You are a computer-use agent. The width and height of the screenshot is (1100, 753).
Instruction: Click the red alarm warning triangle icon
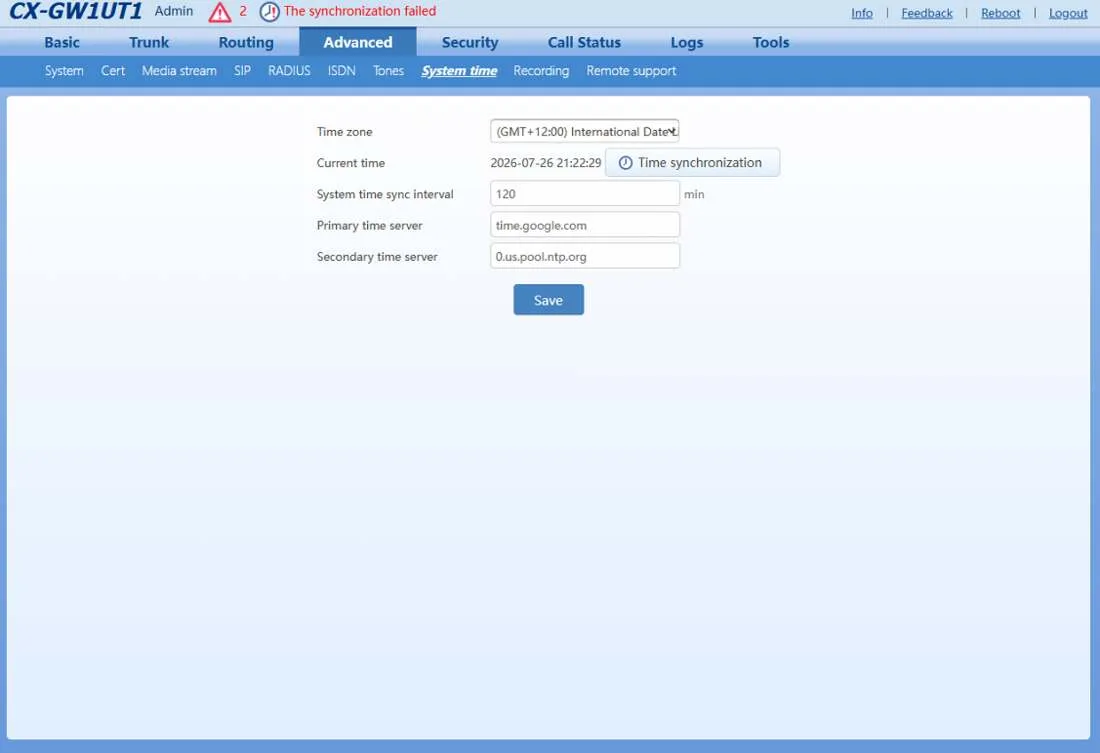click(x=220, y=12)
